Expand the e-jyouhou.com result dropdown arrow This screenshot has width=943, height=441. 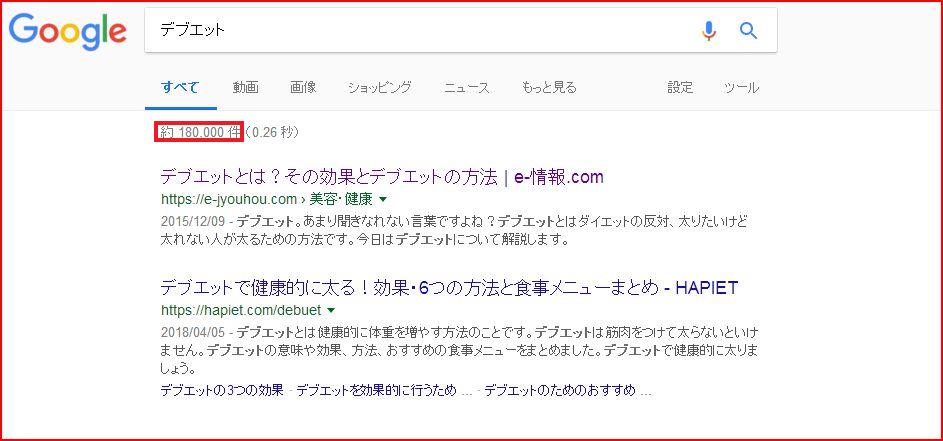pos(383,199)
